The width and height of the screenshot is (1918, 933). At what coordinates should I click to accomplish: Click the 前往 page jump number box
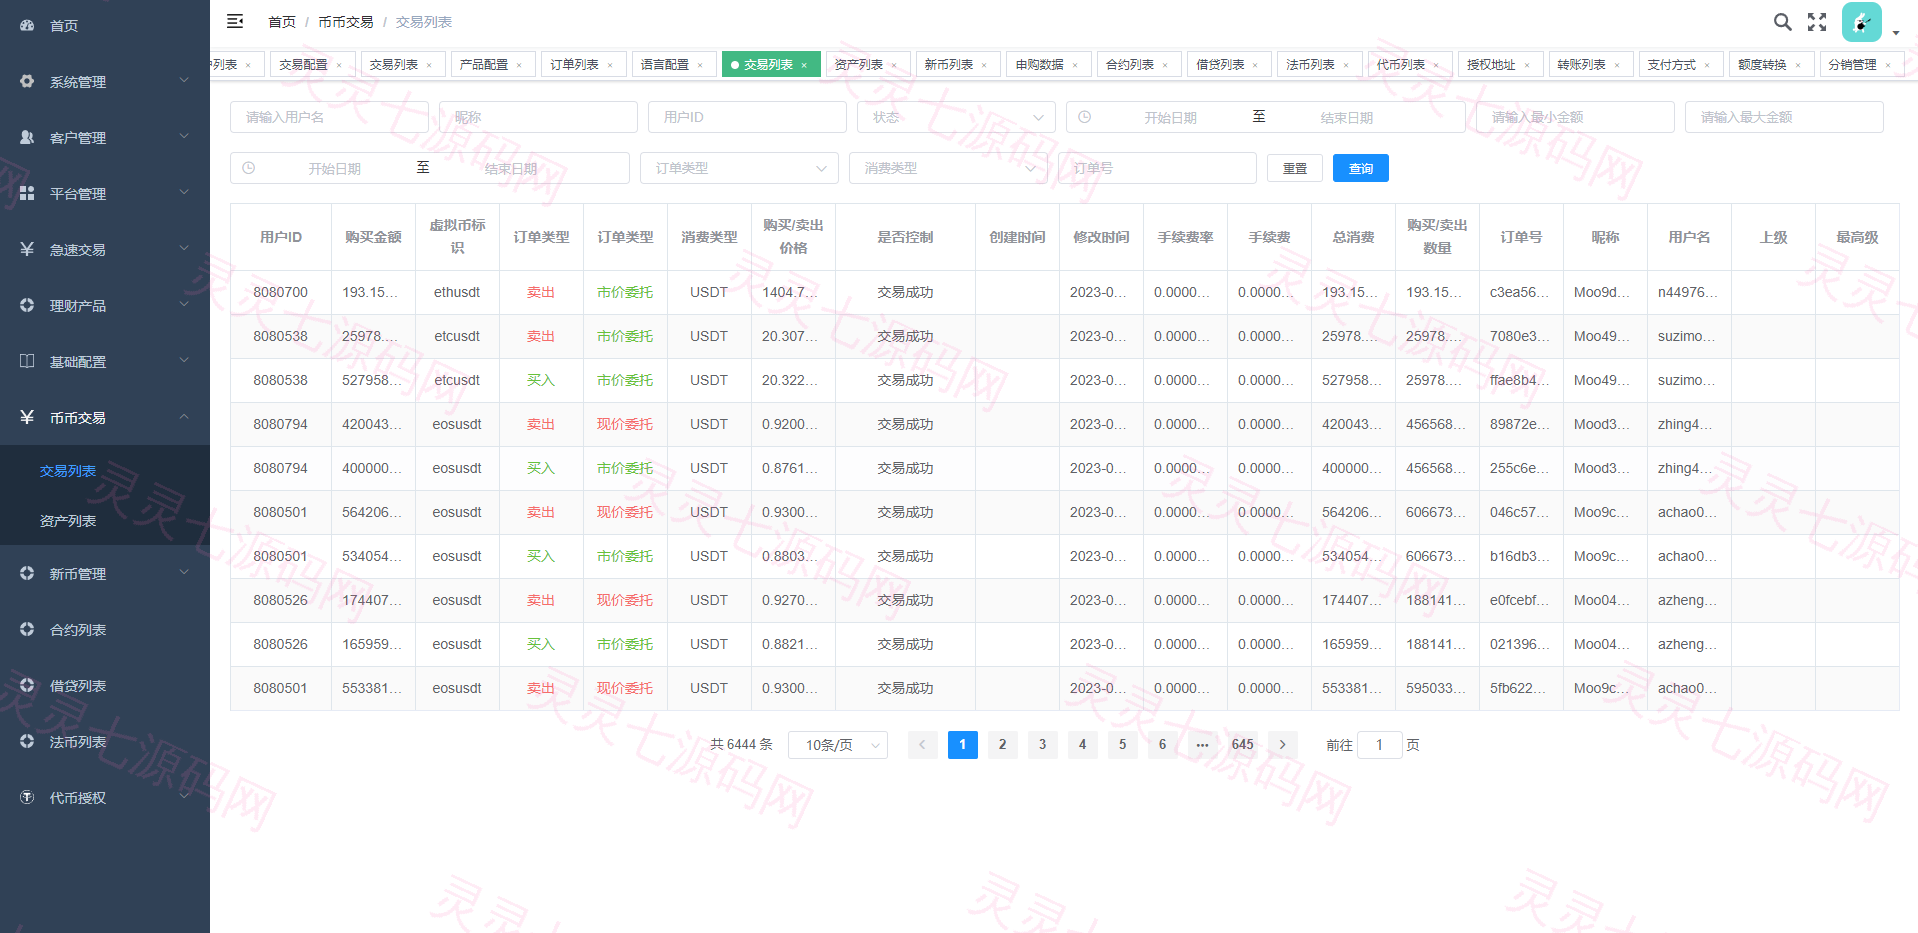click(1379, 745)
